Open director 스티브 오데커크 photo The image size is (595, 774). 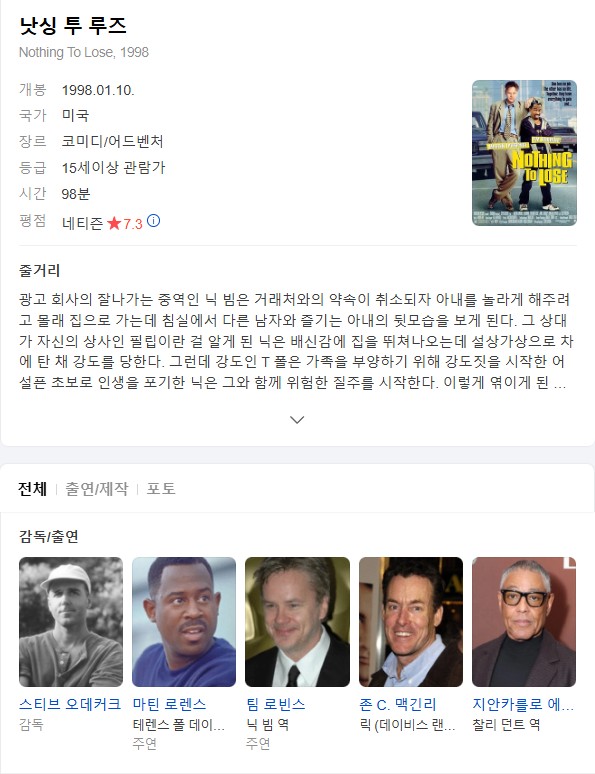(x=71, y=622)
